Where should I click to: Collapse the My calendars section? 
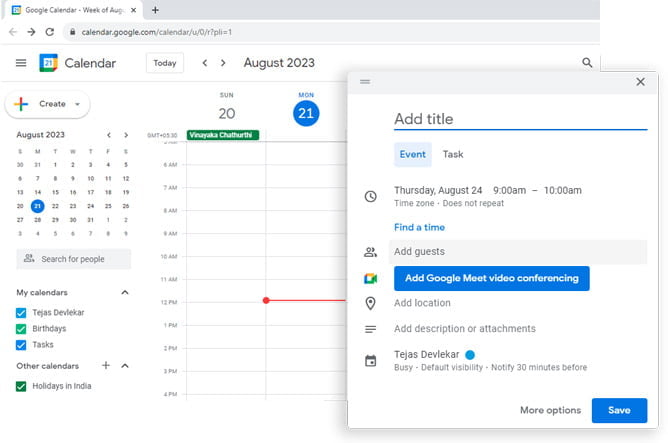tap(125, 293)
